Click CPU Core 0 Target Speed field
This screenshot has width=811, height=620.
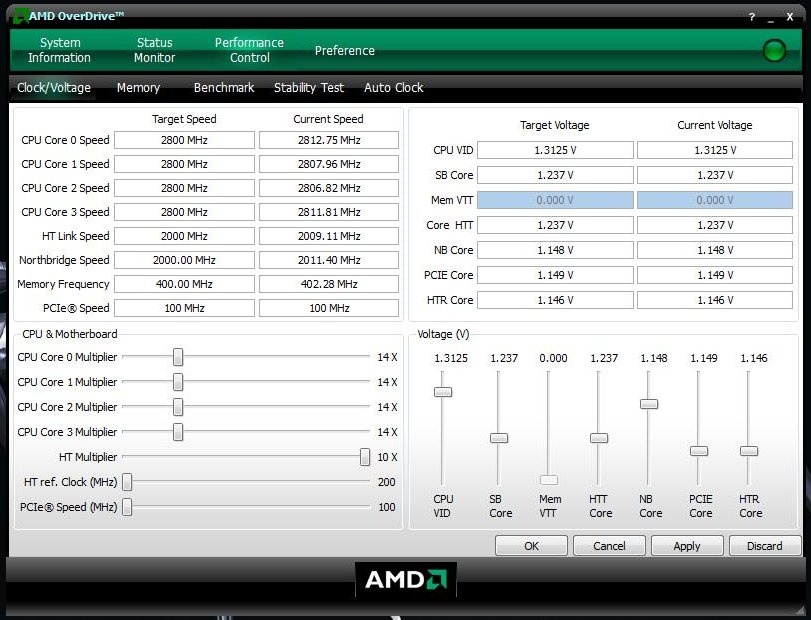(184, 140)
